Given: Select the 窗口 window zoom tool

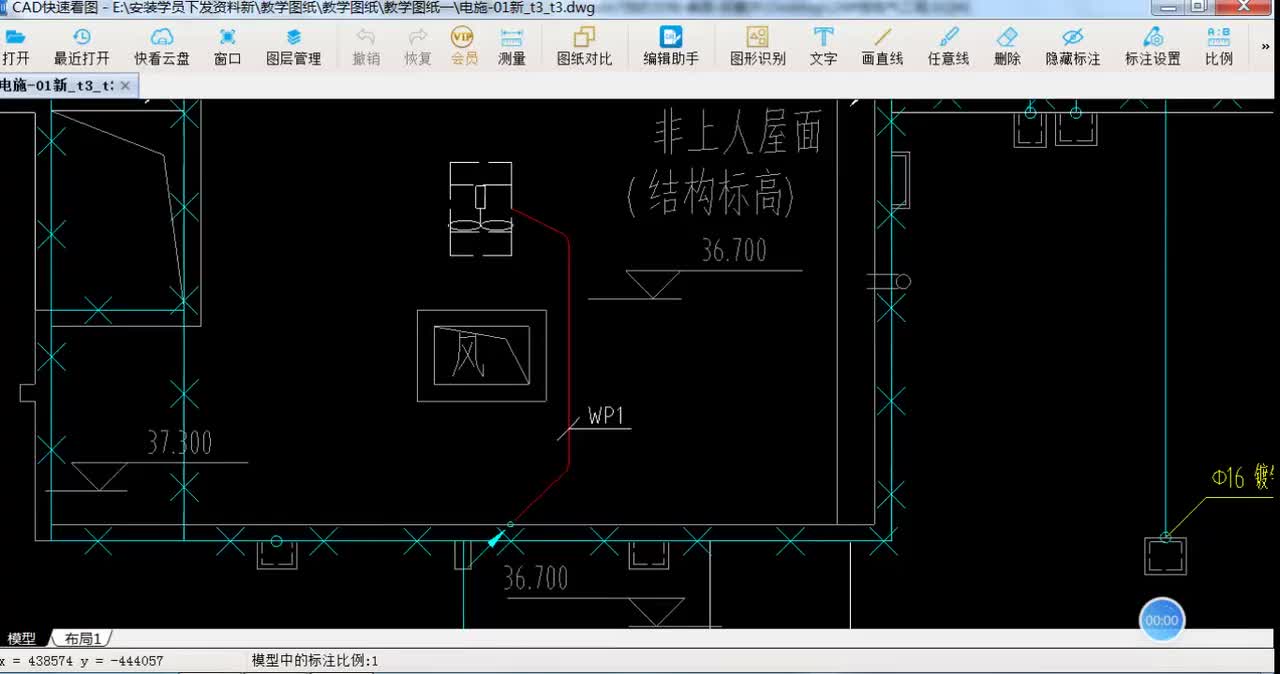Looking at the screenshot, I should coord(227,47).
